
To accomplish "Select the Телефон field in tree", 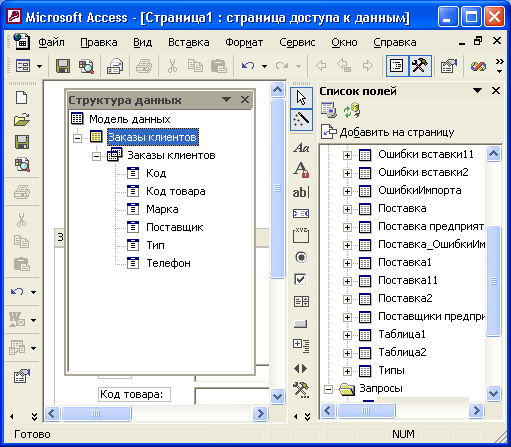I will [168, 263].
